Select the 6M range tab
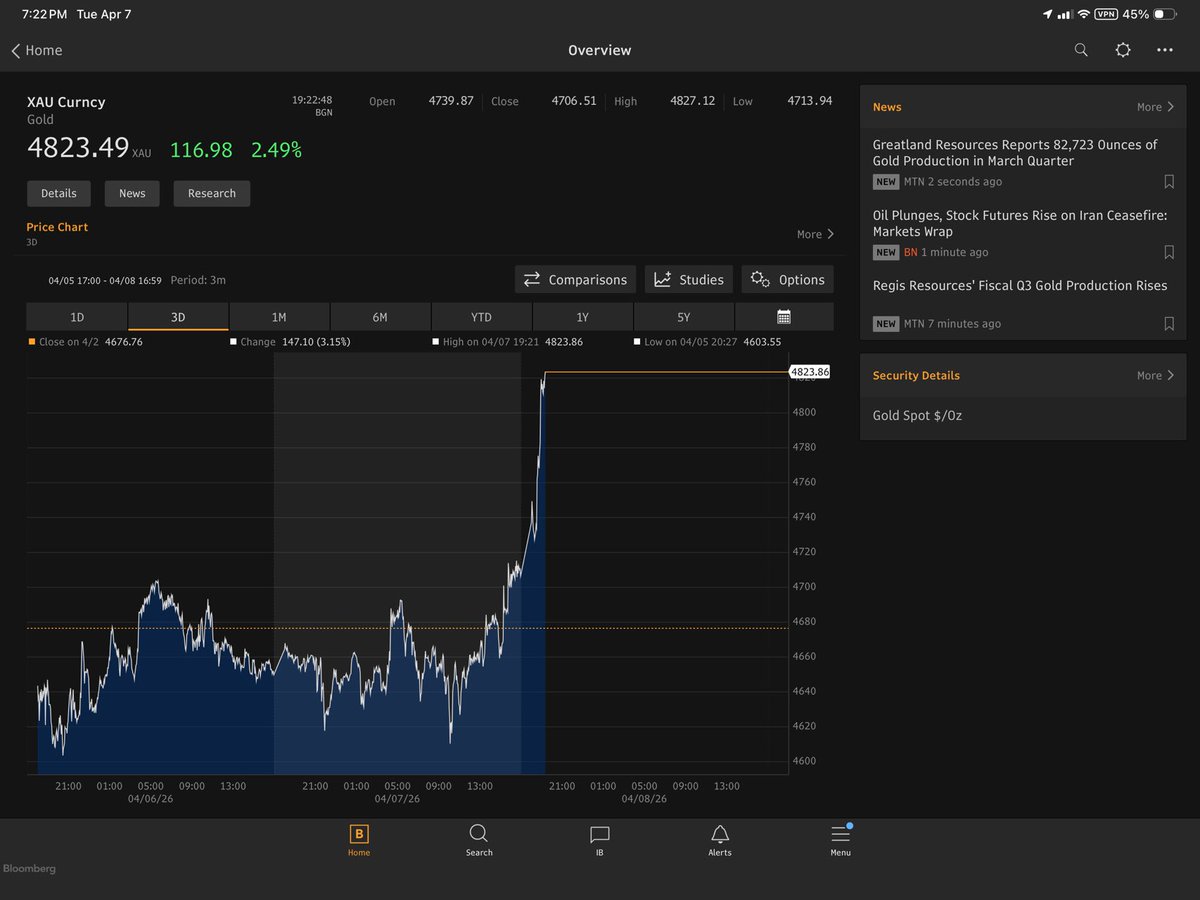Image resolution: width=1200 pixels, height=900 pixels. (x=380, y=317)
